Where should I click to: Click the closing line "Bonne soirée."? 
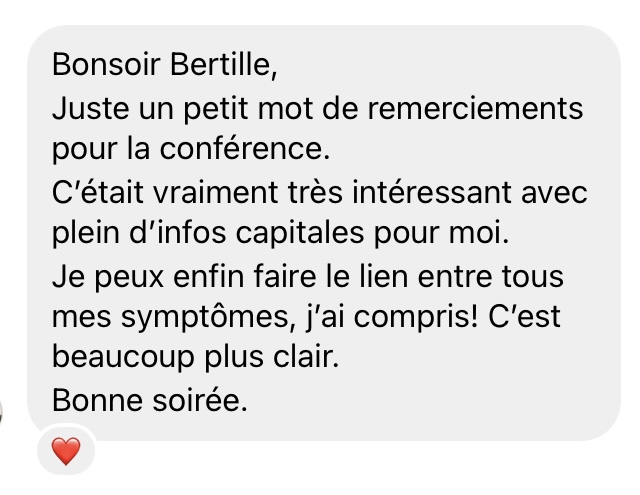(149, 400)
